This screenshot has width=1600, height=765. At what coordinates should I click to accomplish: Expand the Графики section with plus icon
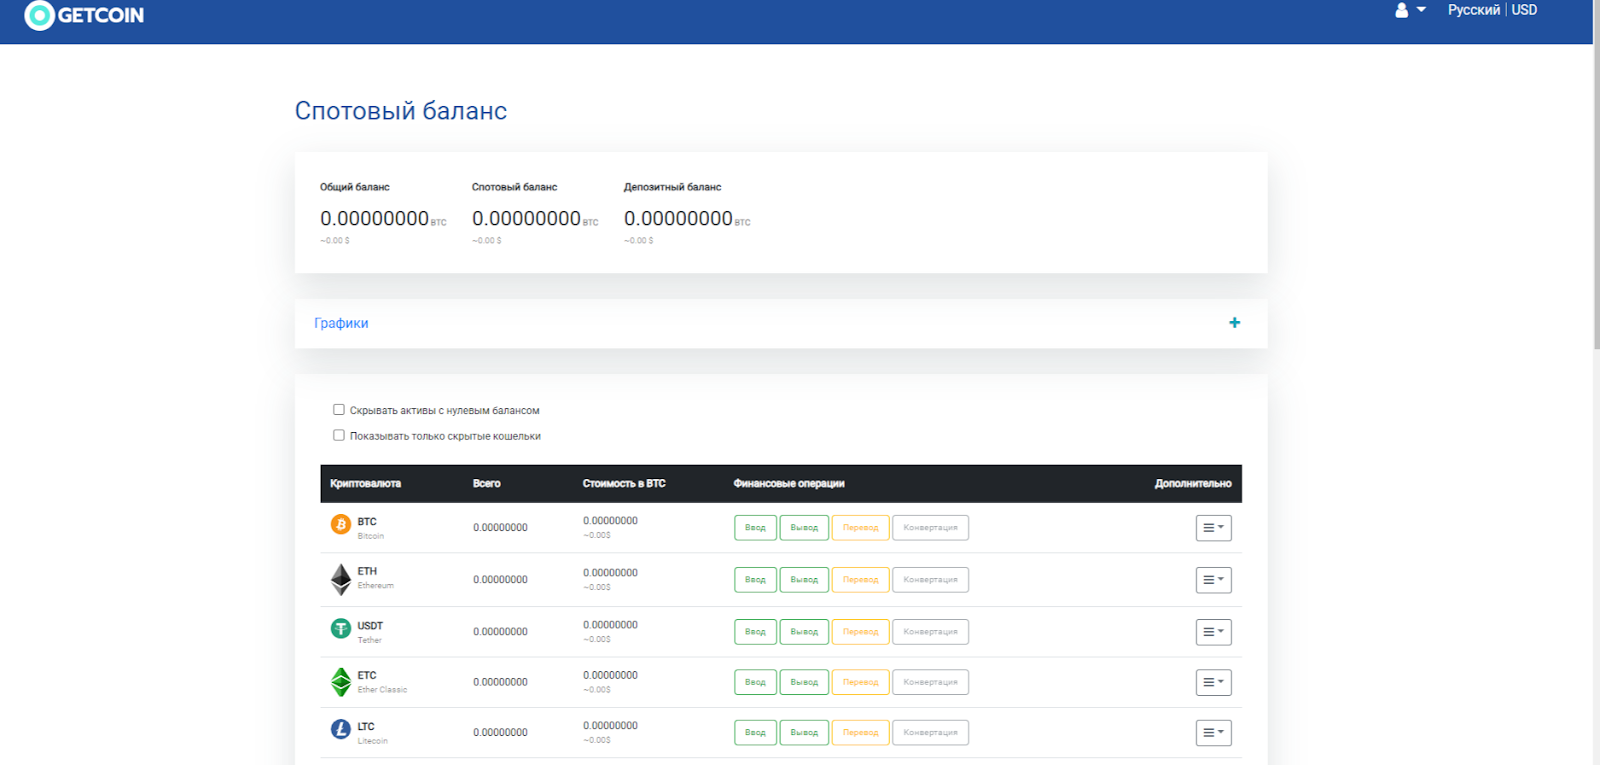pos(1235,323)
